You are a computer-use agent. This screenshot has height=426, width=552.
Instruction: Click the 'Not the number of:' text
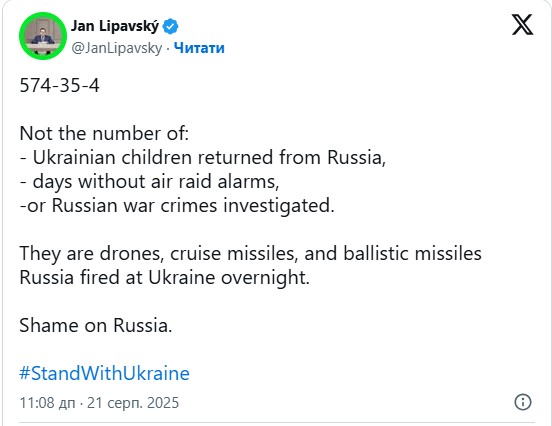point(104,134)
